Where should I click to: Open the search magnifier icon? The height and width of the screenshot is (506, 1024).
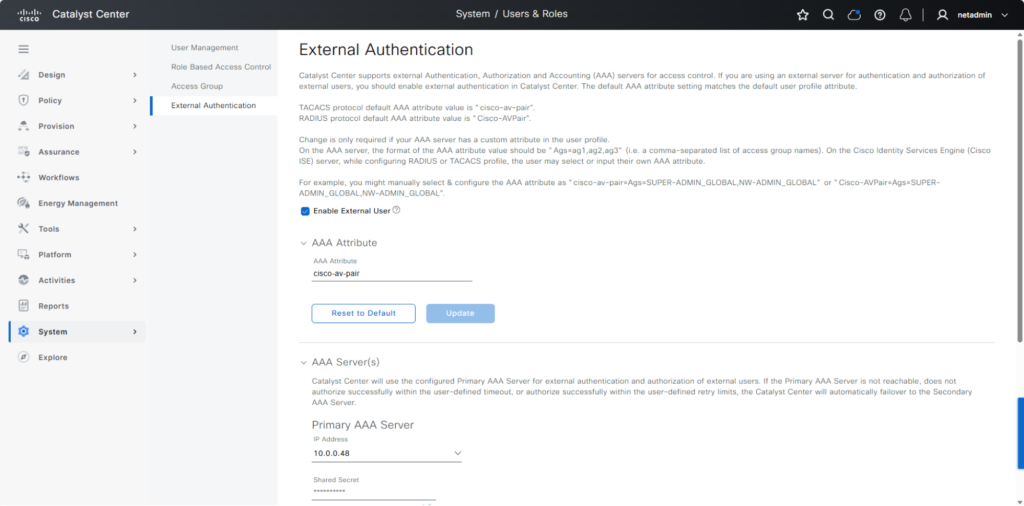(x=828, y=15)
